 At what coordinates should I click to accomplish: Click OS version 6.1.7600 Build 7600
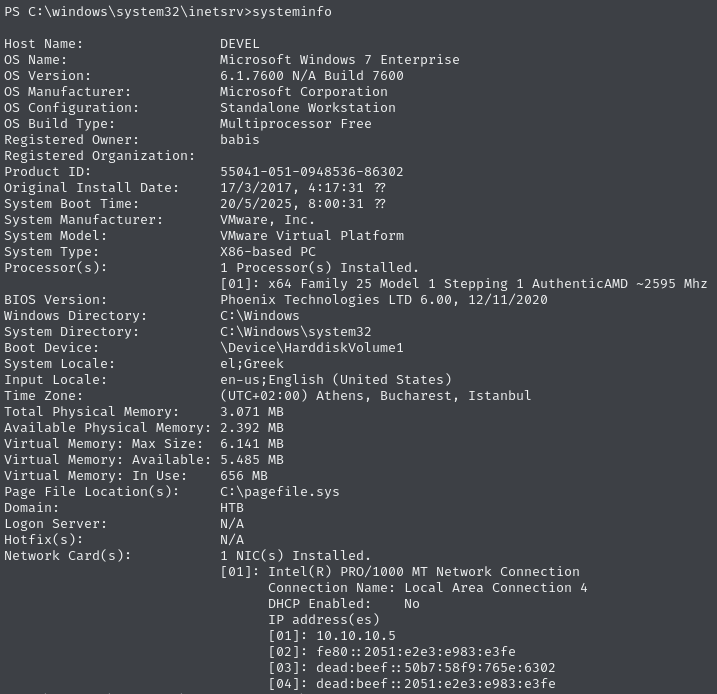click(x=312, y=76)
